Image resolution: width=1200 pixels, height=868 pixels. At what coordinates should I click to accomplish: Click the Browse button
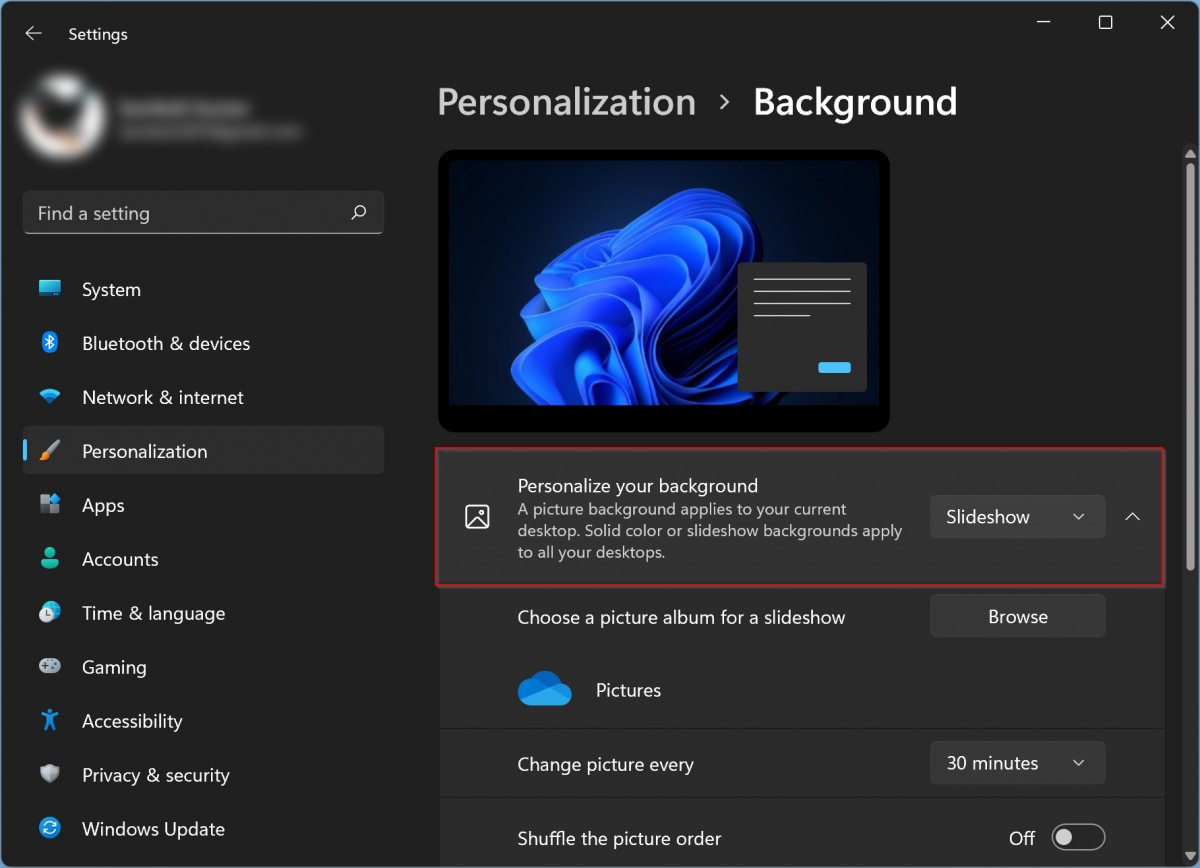[1017, 617]
